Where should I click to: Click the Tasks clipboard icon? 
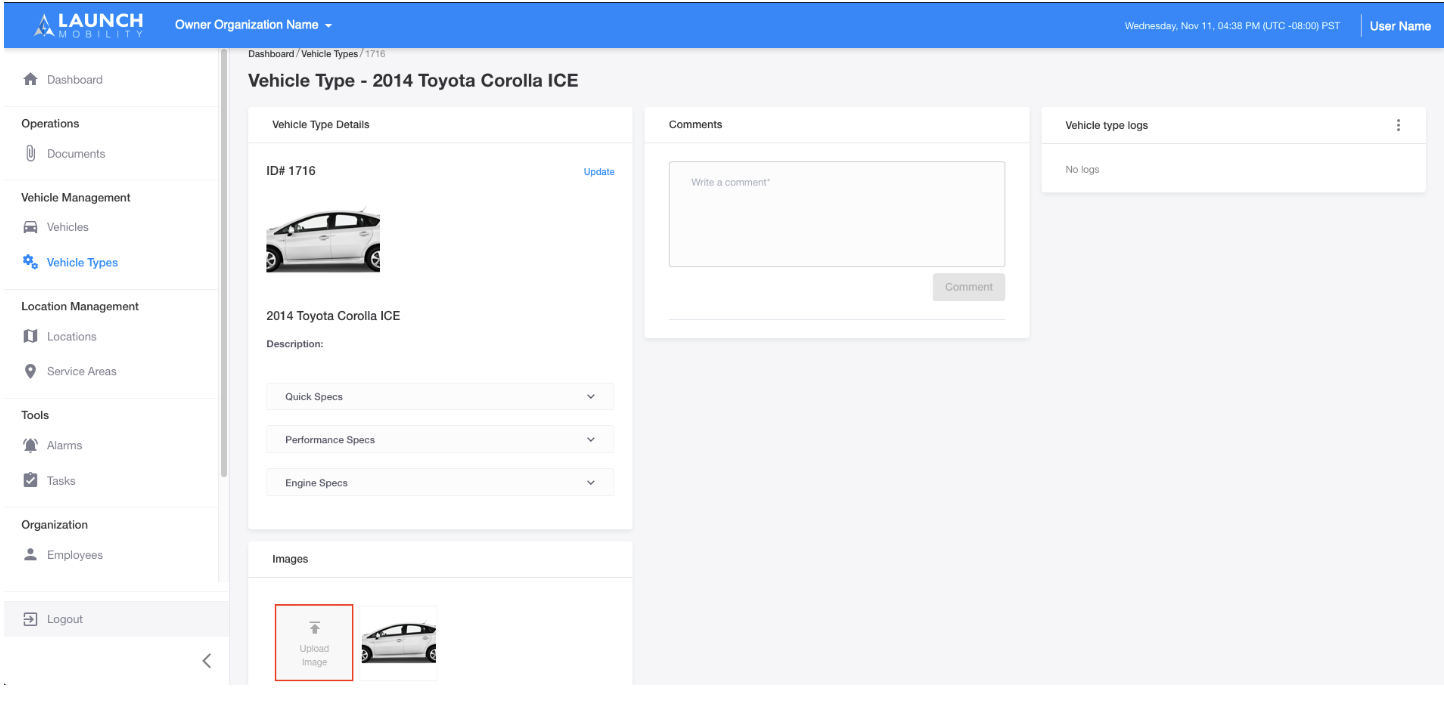click(x=30, y=480)
